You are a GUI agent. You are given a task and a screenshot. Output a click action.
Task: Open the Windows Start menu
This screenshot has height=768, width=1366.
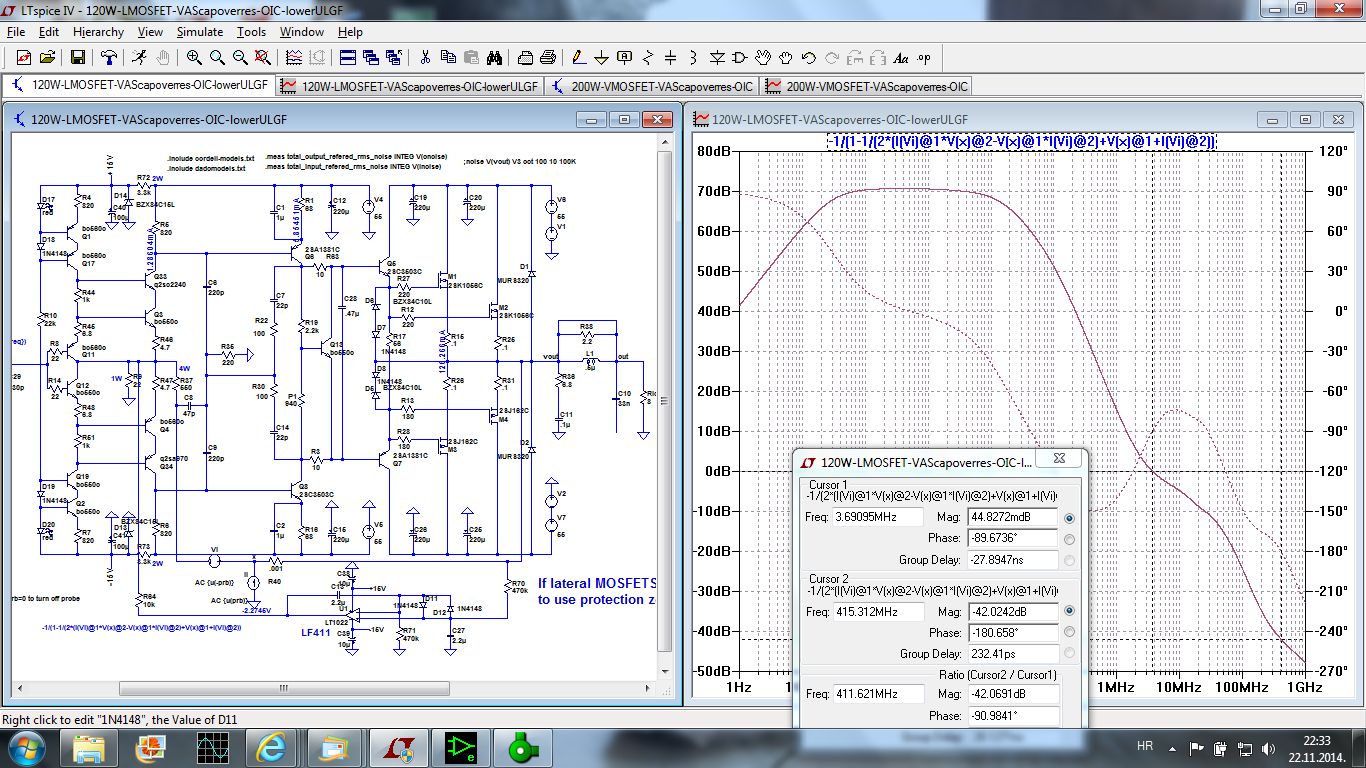point(25,747)
